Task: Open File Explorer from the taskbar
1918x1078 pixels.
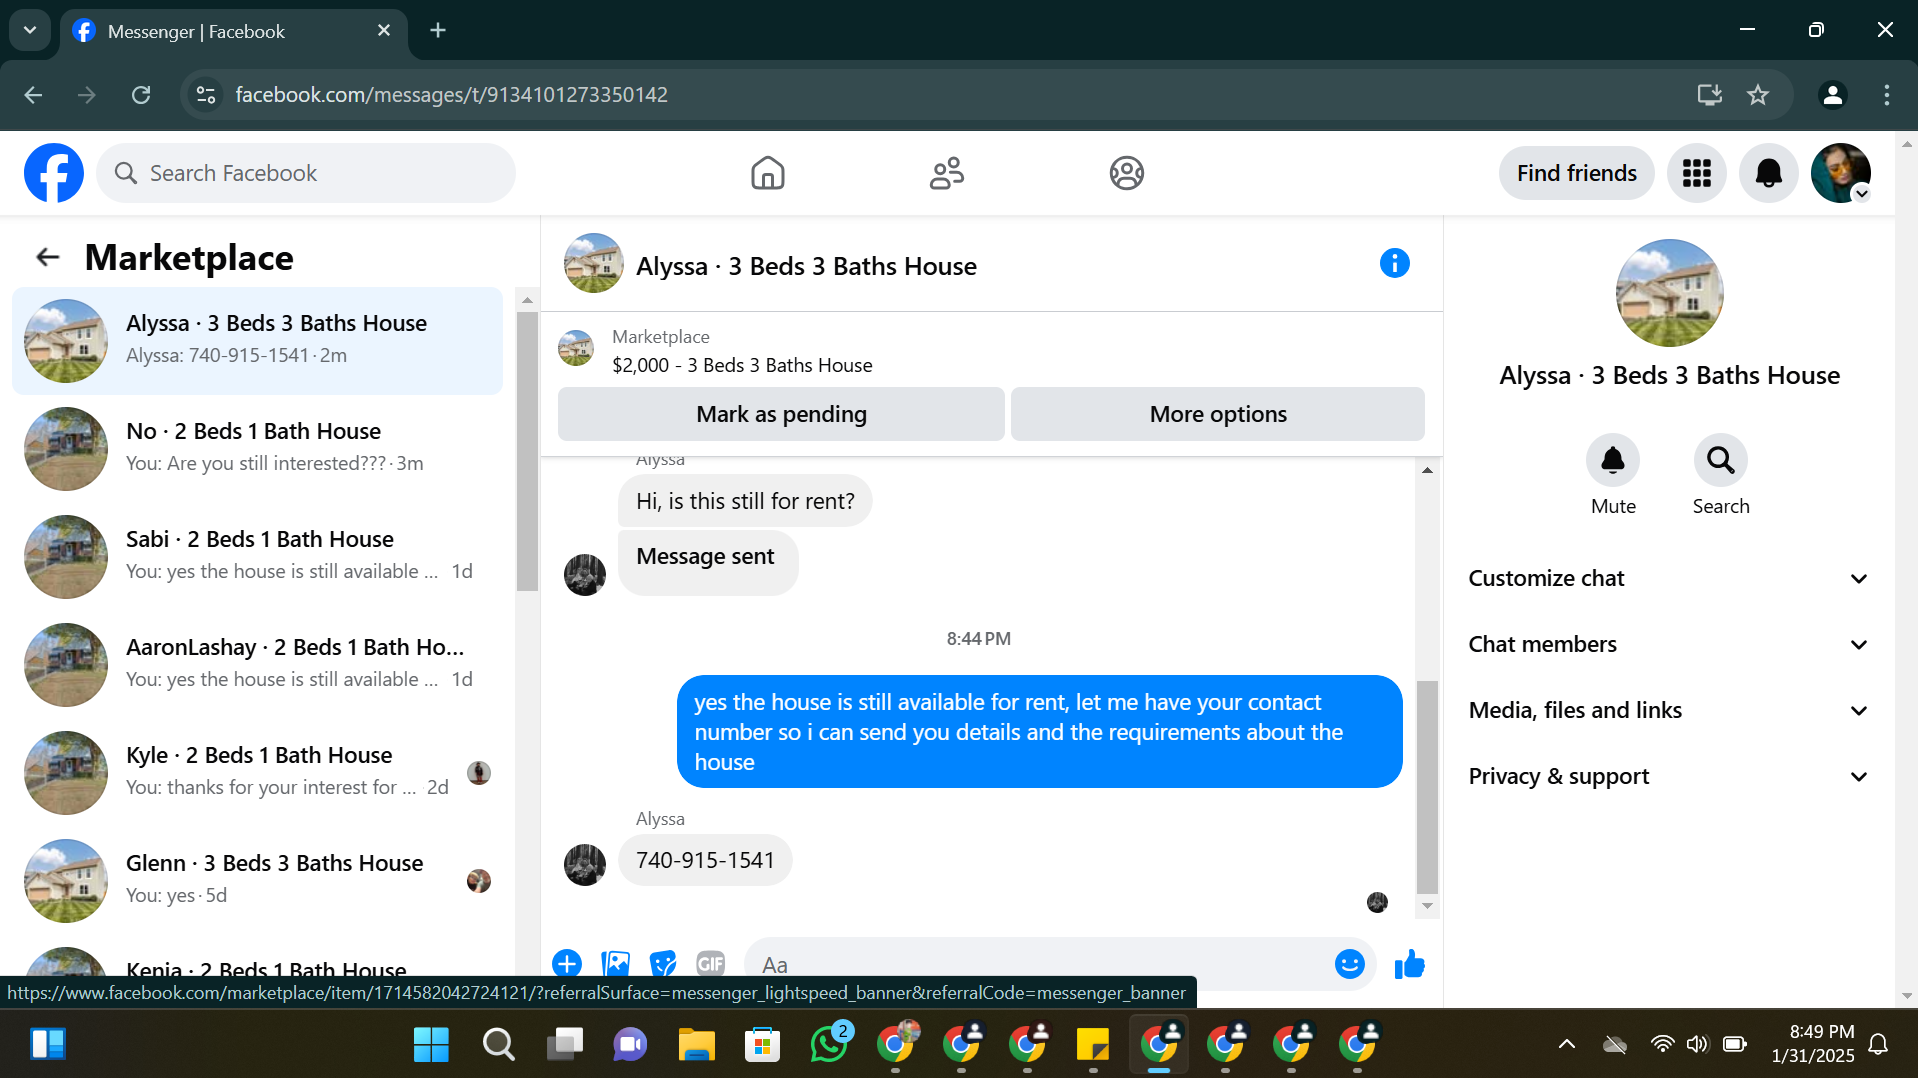Action: click(696, 1045)
